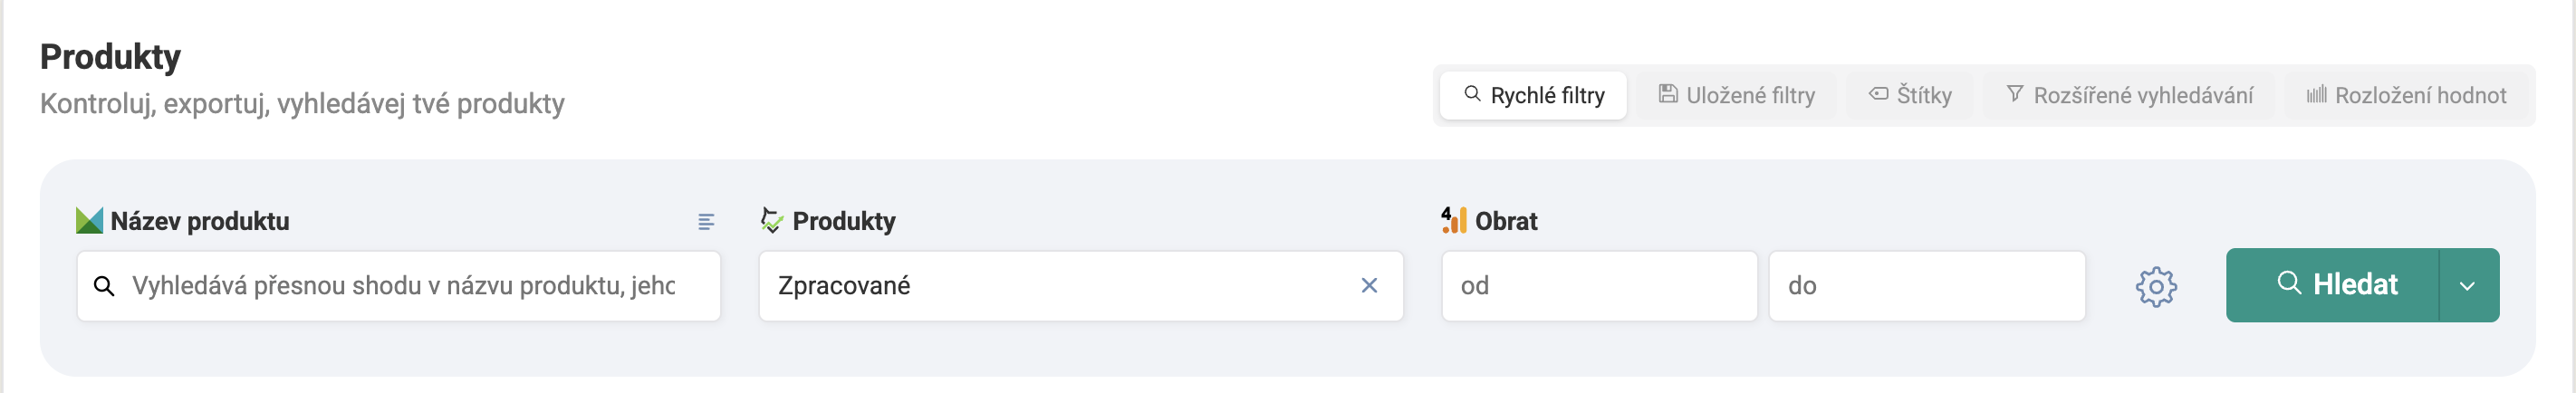Expand the arrow next to Hledat

[2467, 286]
